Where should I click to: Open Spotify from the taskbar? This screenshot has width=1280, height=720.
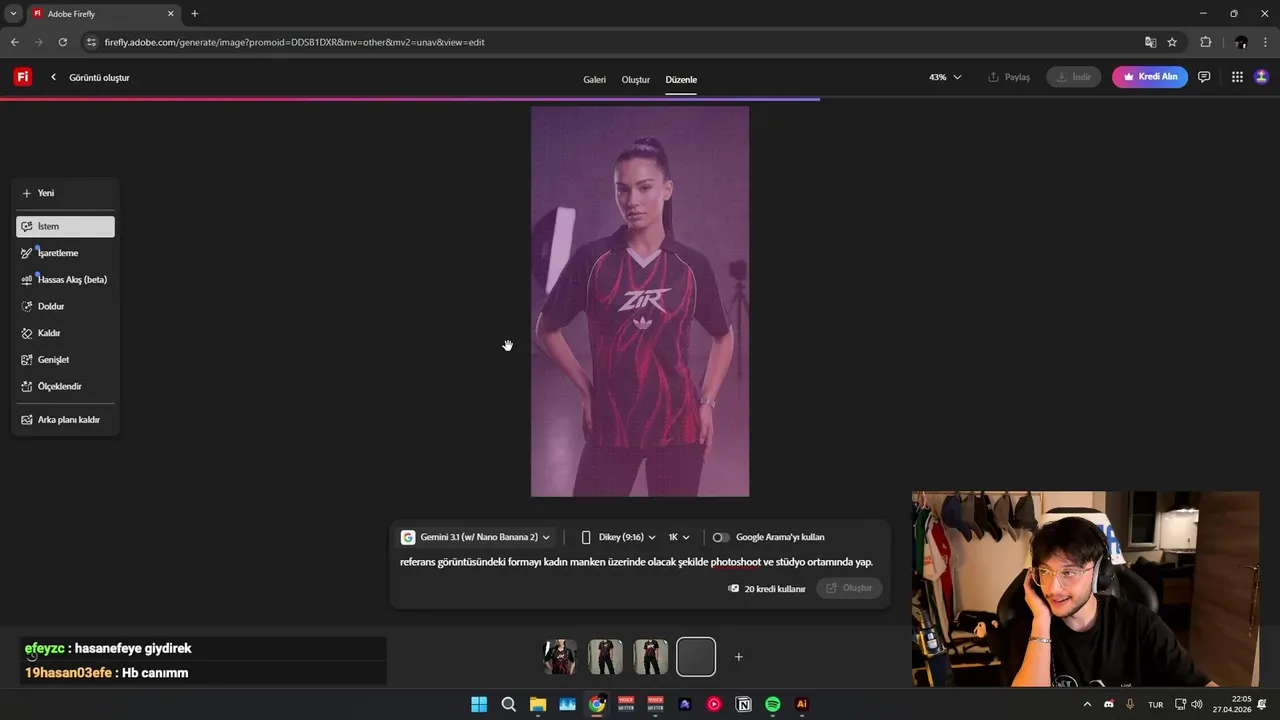[x=773, y=704]
